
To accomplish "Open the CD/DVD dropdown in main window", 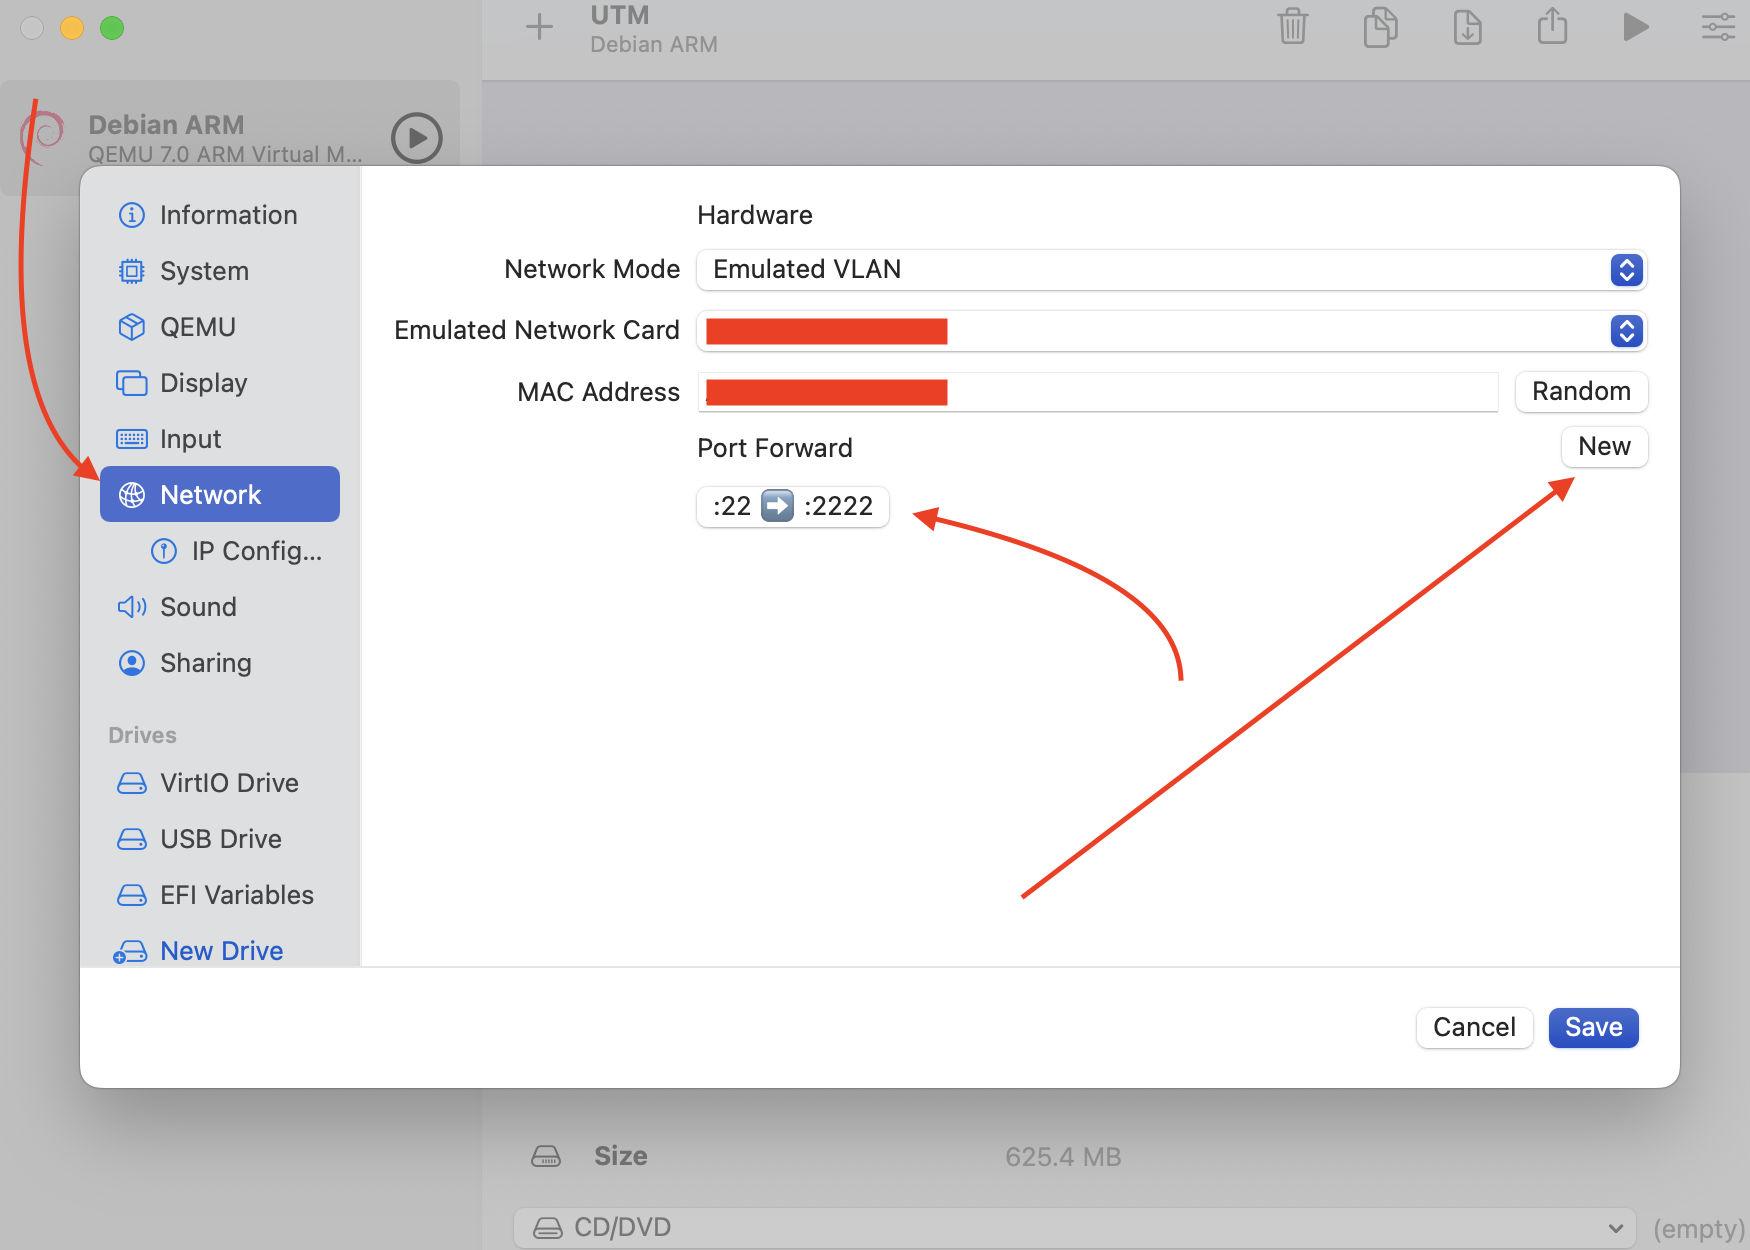I will (1074, 1227).
